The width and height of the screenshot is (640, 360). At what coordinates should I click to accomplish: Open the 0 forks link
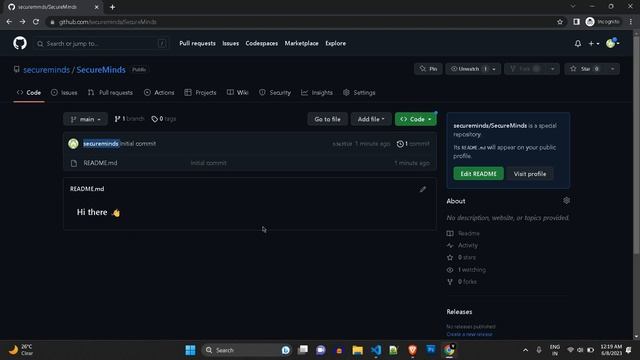tap(462, 282)
